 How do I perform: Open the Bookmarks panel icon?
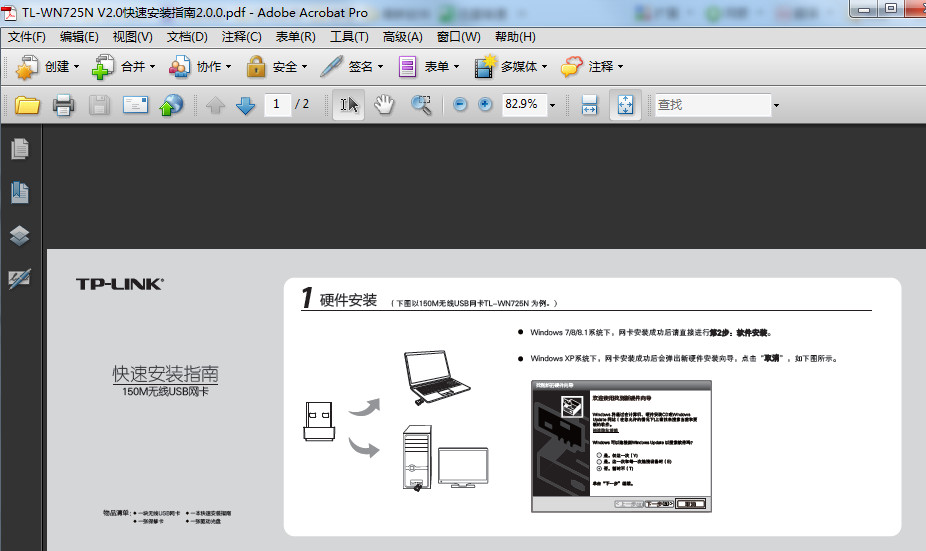click(x=19, y=192)
